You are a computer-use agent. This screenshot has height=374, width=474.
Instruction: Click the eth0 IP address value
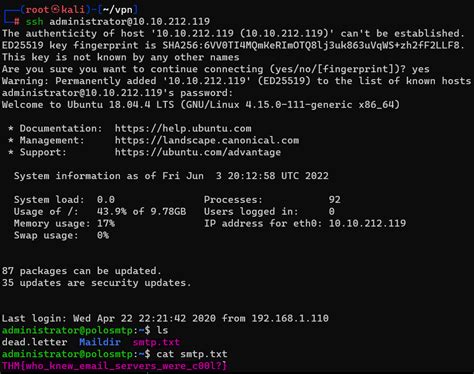coord(367,223)
